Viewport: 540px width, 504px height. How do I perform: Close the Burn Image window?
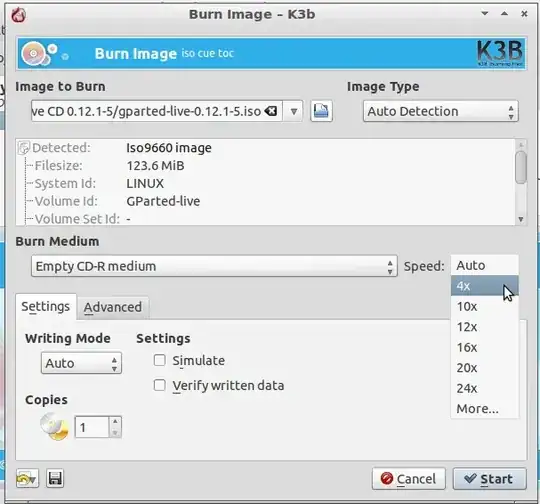(x=524, y=14)
